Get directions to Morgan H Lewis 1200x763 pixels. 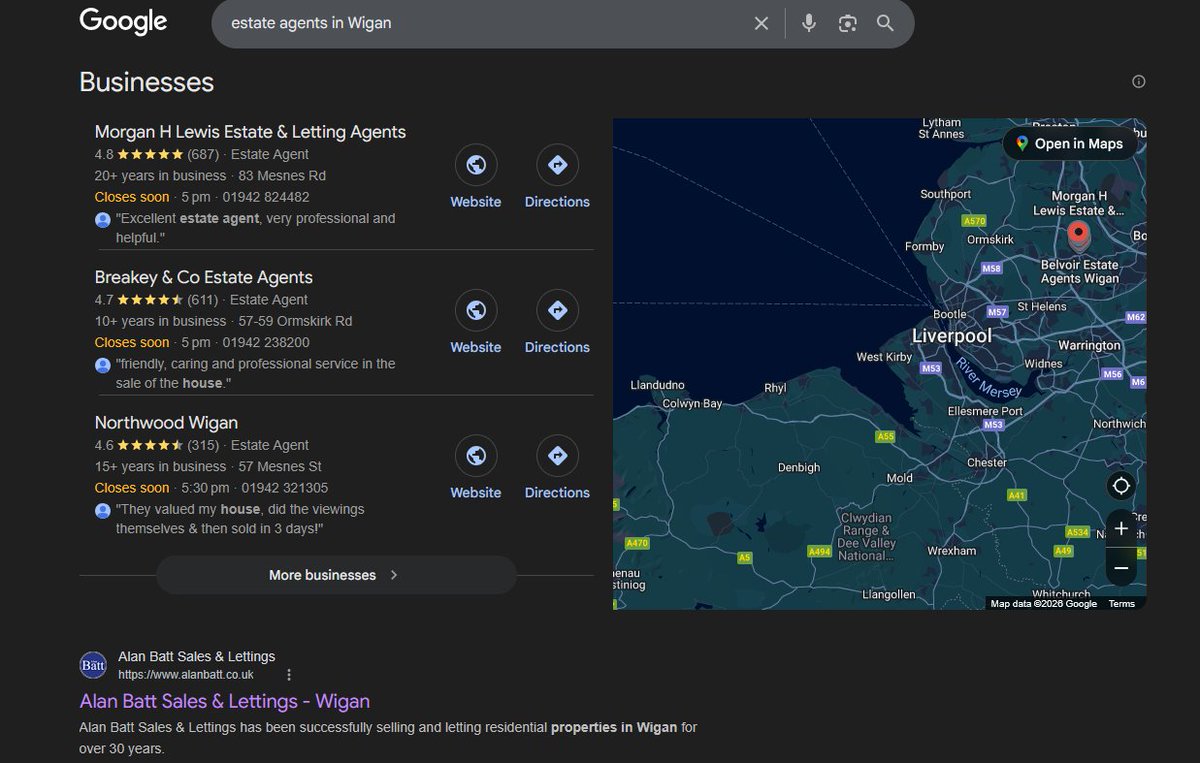coord(557,165)
